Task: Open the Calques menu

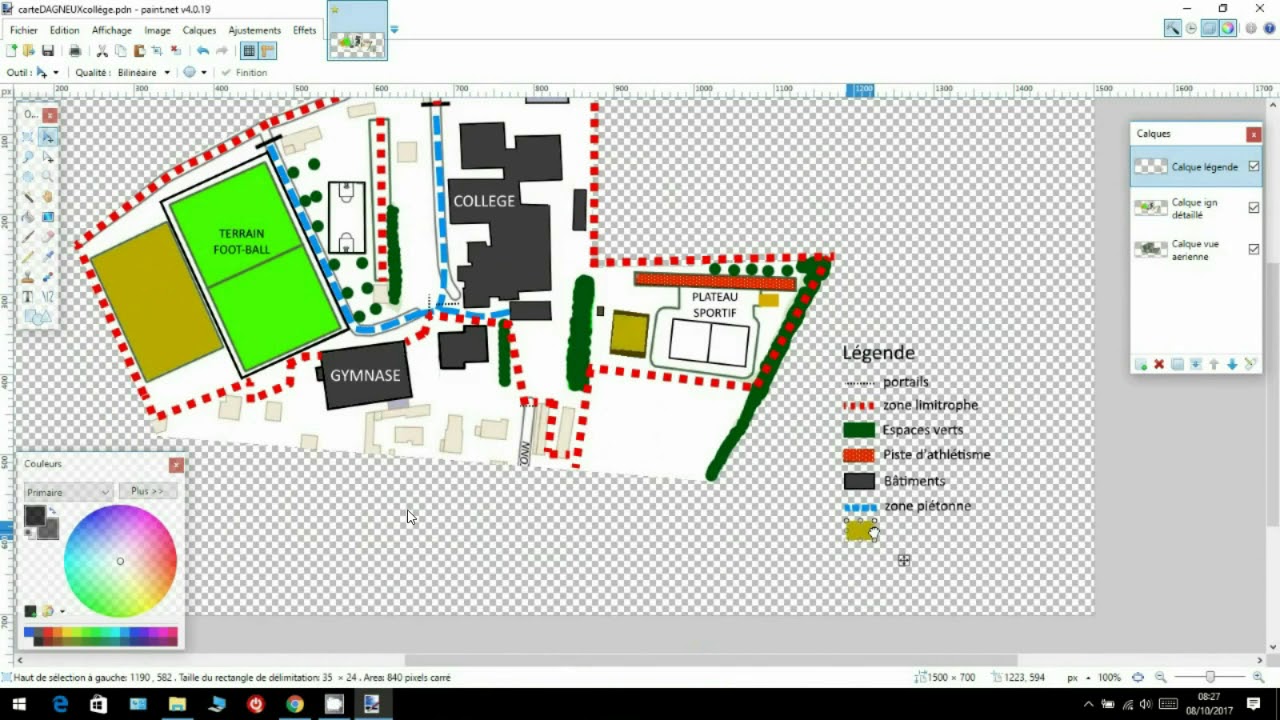Action: pyautogui.click(x=199, y=30)
